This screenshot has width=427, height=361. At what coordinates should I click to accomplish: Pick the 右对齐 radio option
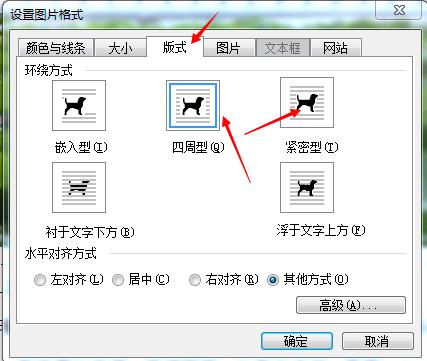click(195, 280)
